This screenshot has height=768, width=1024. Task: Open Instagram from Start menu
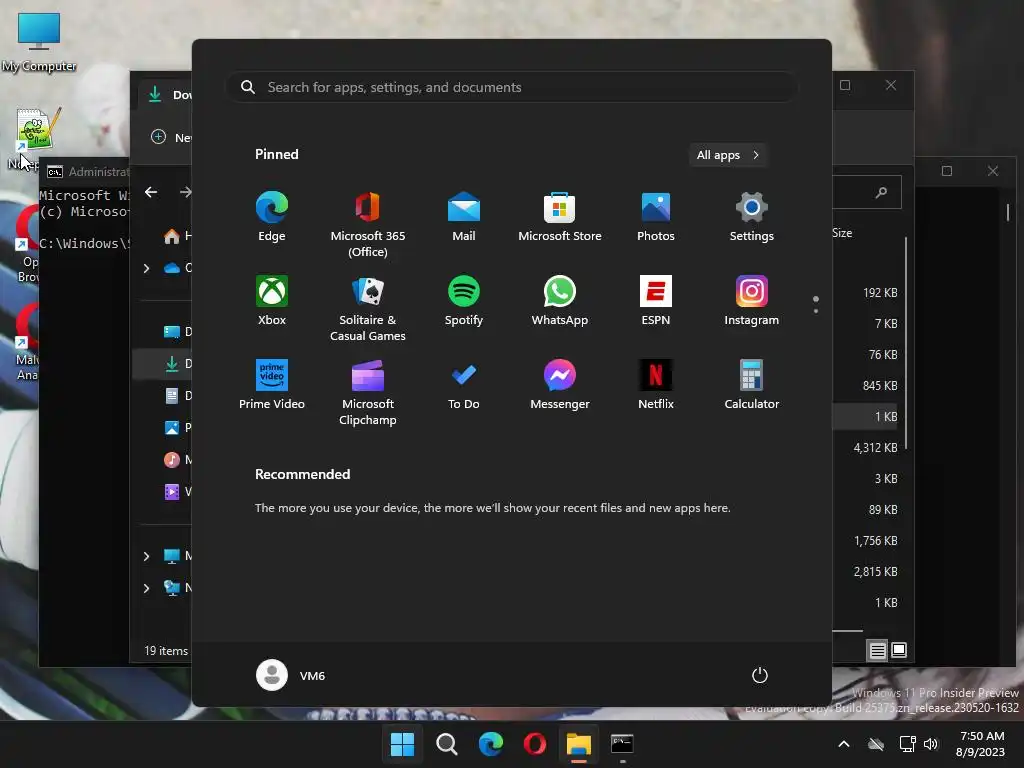(752, 300)
